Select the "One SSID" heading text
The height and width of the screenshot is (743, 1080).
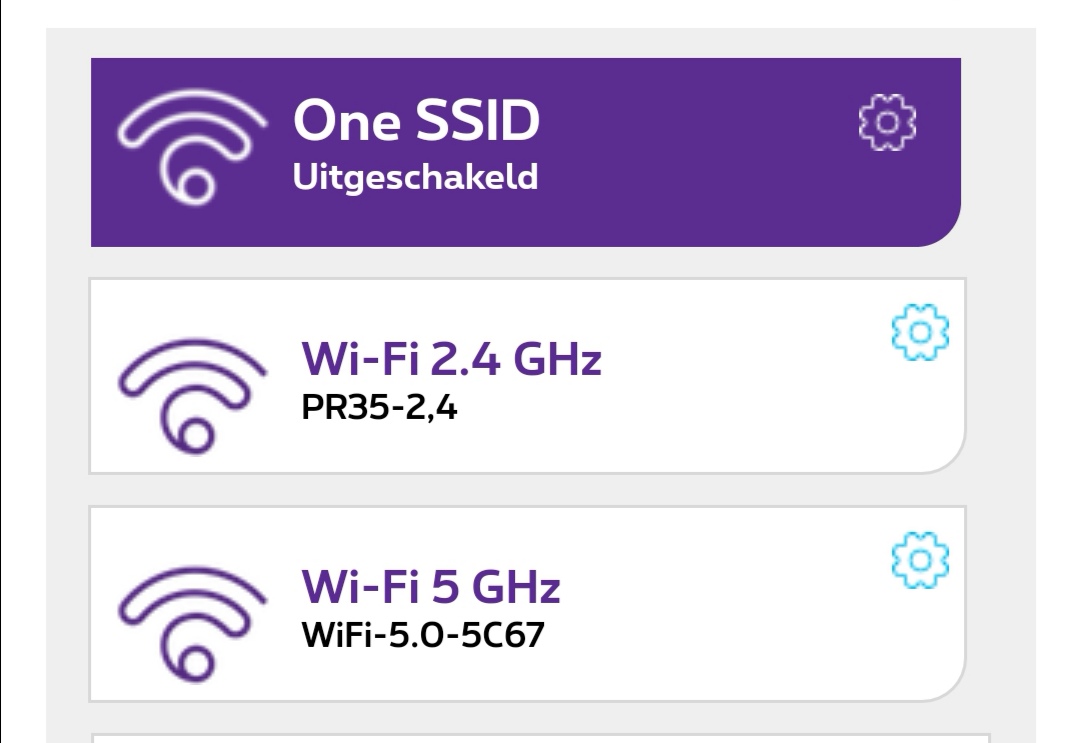click(415, 122)
